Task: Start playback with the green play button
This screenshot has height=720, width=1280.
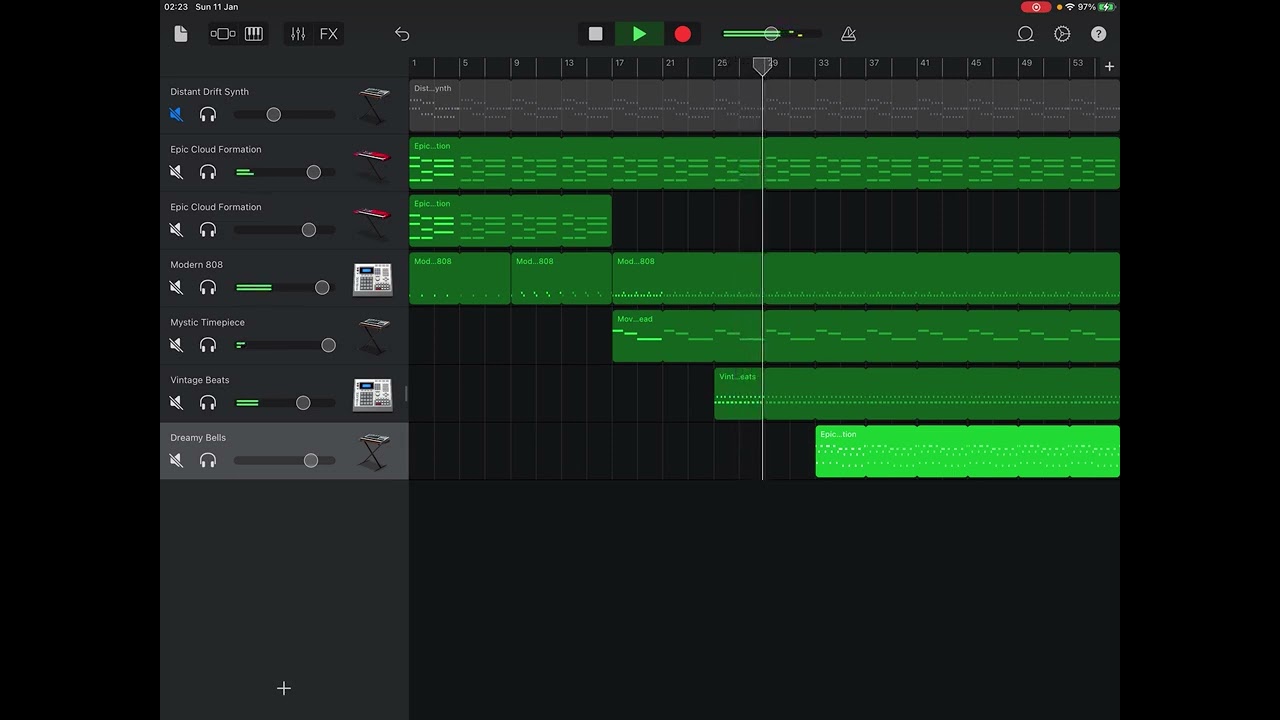Action: [639, 34]
